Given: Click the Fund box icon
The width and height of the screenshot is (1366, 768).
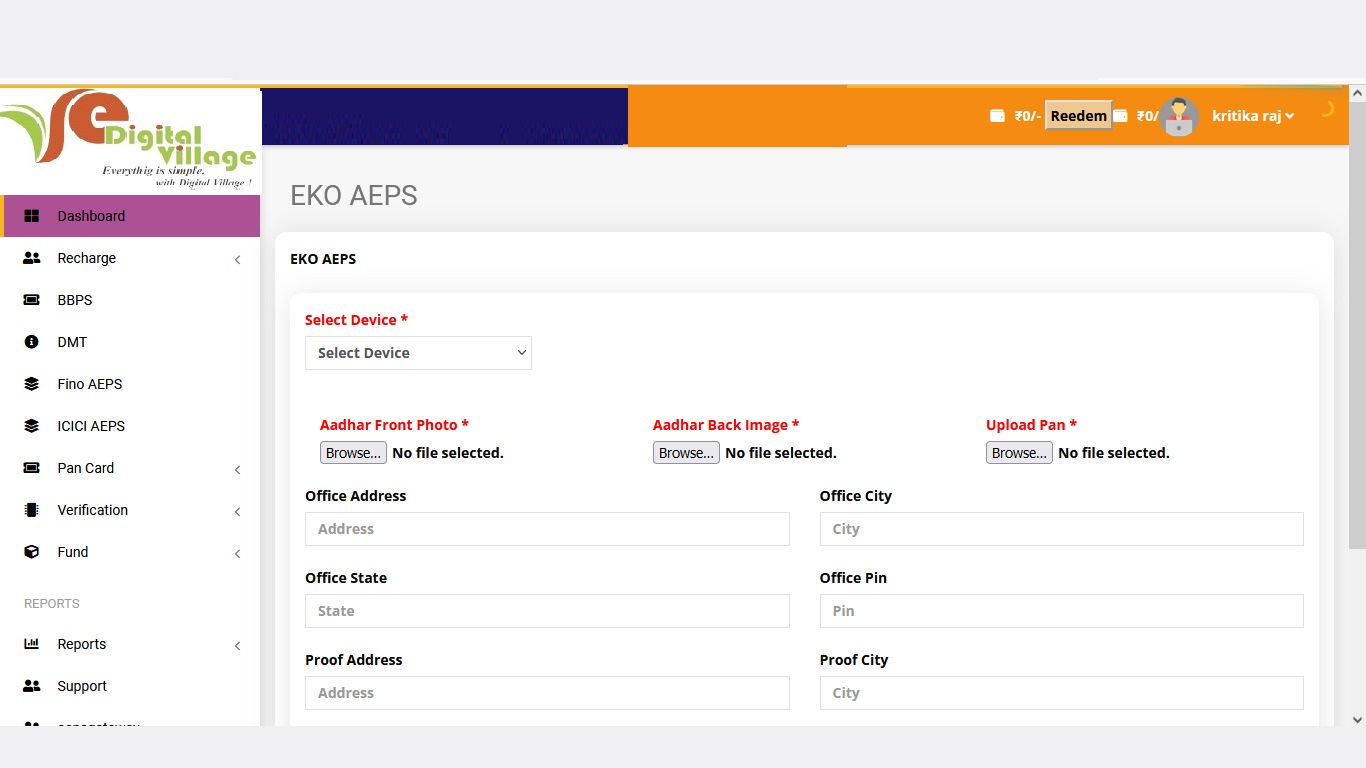Looking at the screenshot, I should [x=31, y=552].
